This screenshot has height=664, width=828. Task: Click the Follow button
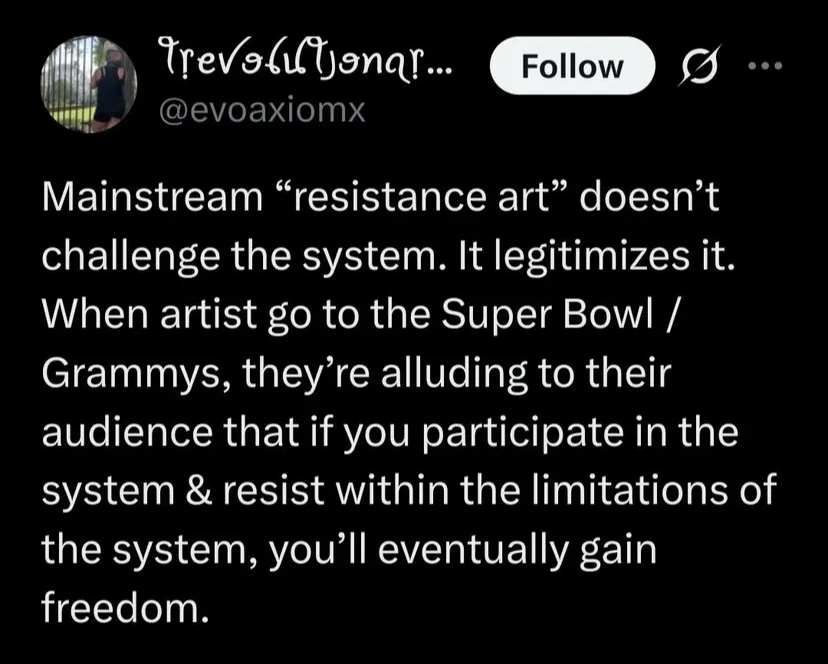pos(574,67)
